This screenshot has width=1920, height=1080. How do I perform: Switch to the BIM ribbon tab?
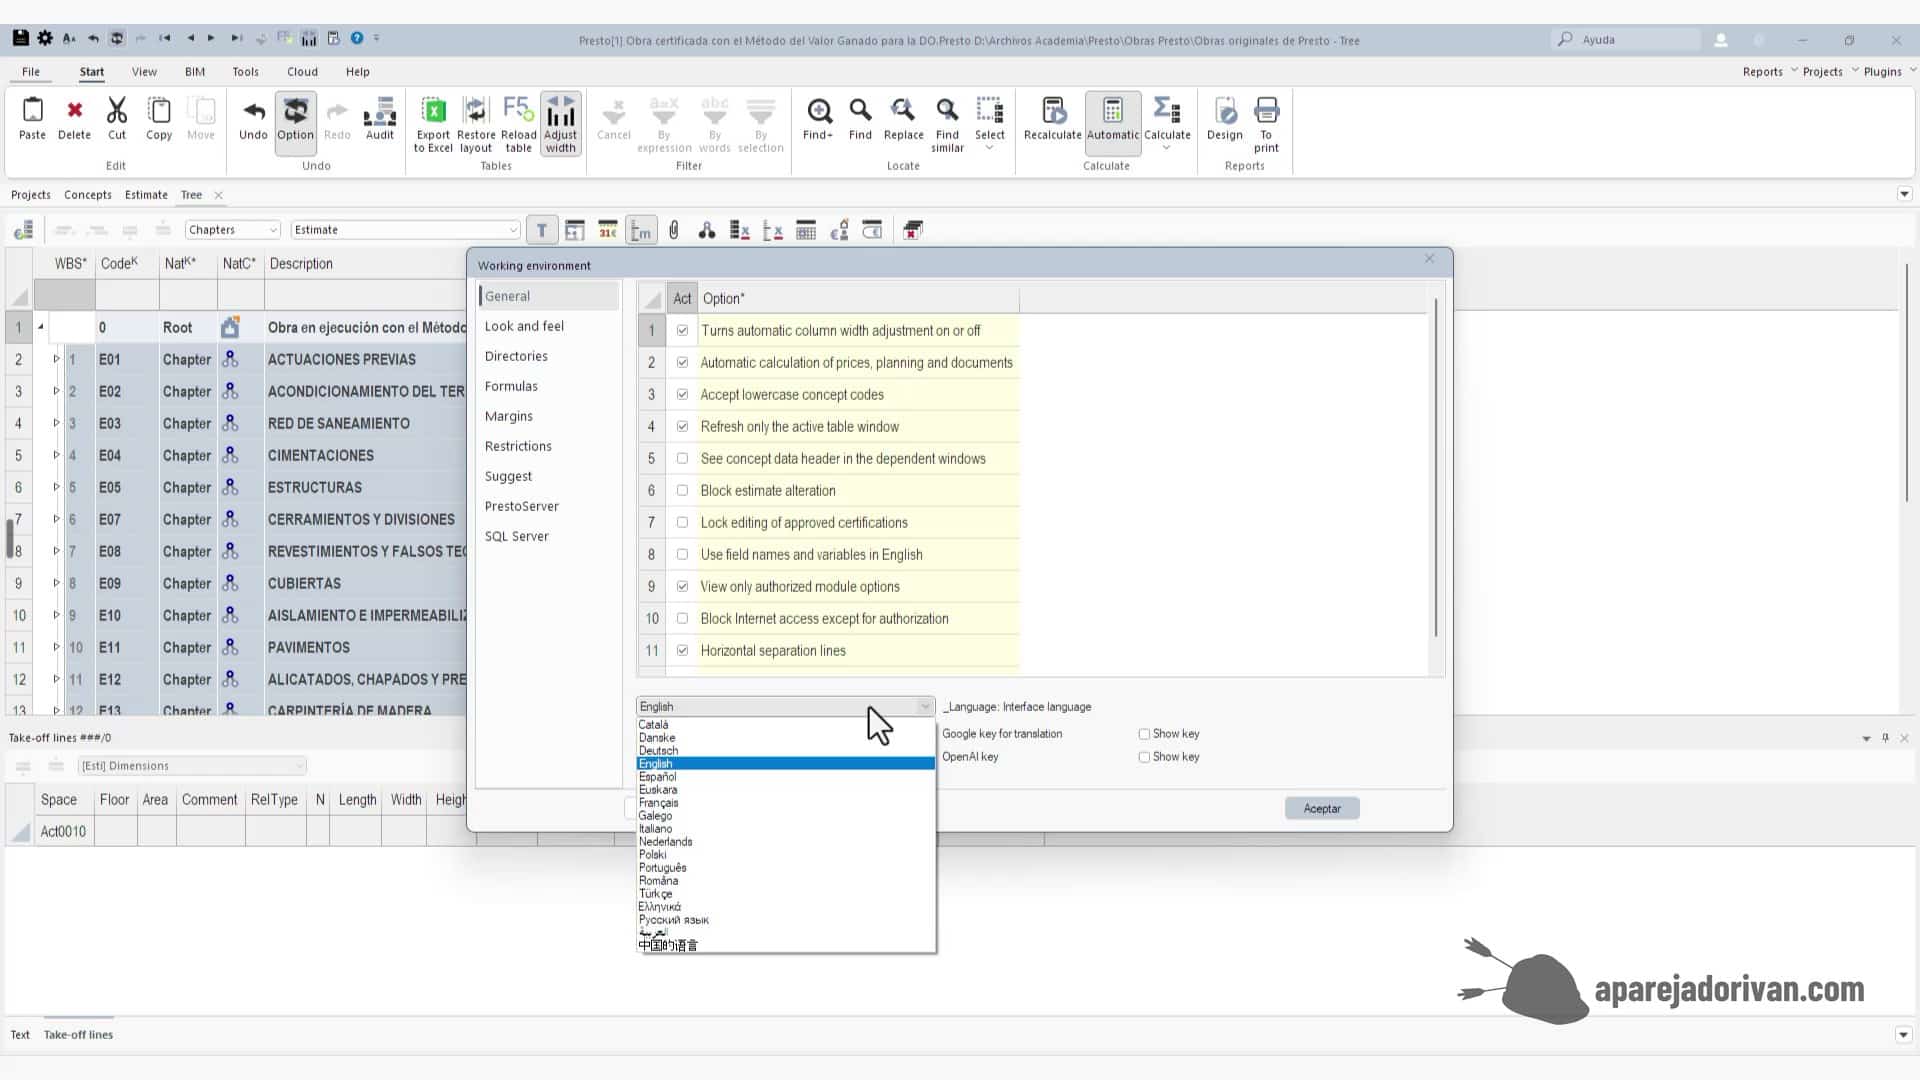pyautogui.click(x=195, y=71)
